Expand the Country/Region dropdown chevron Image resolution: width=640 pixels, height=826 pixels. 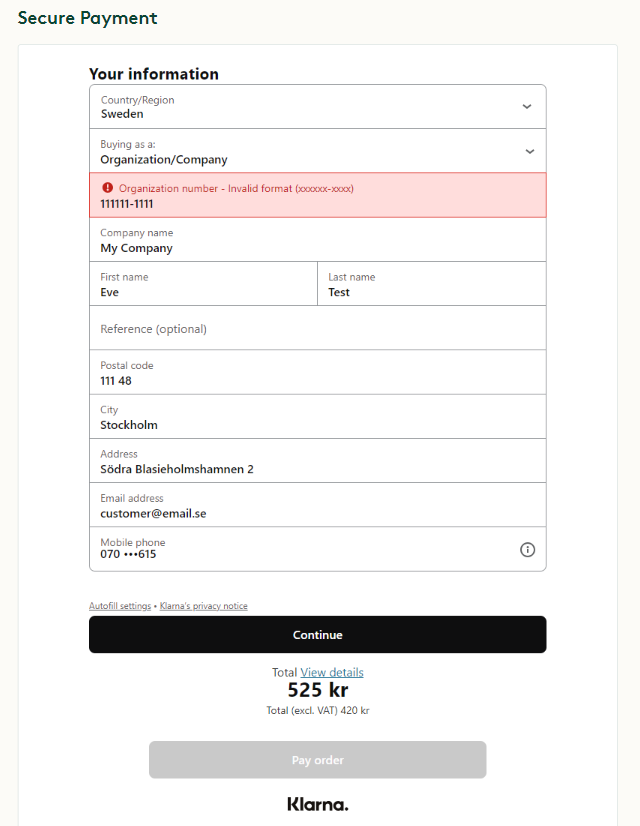[x=527, y=107]
